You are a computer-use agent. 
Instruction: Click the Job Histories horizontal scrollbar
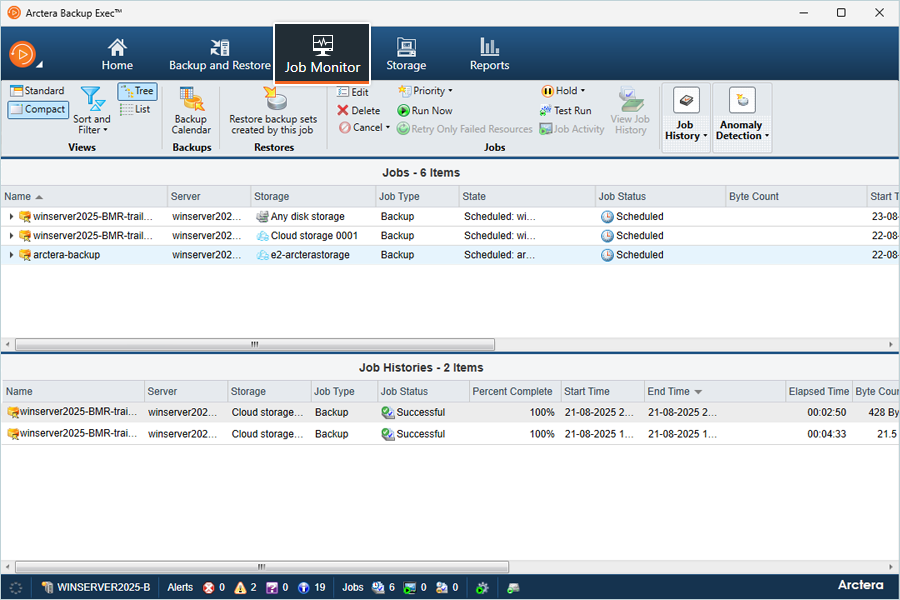point(262,567)
